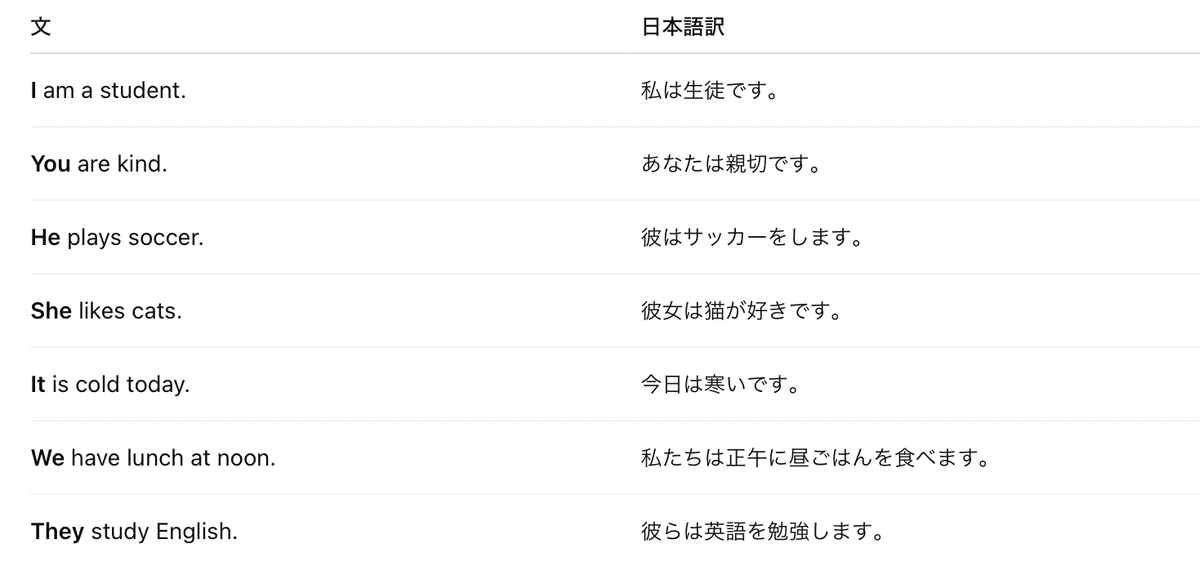Click the 文 column header

pos(40,28)
